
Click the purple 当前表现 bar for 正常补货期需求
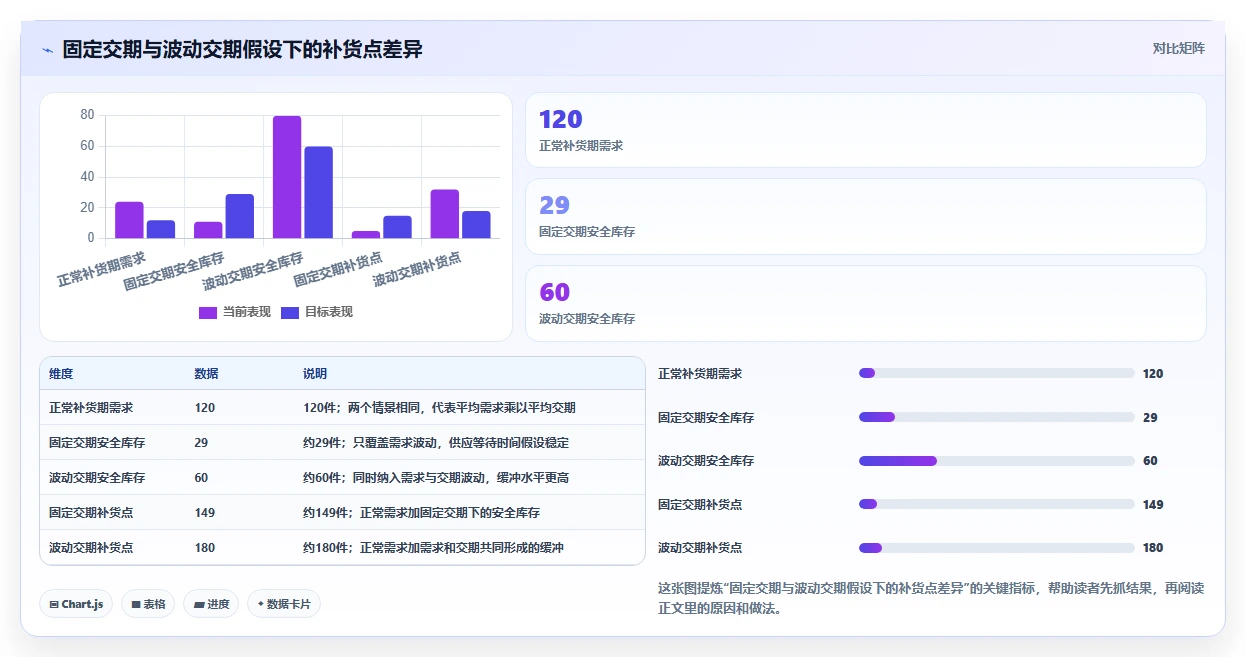[x=129, y=220]
